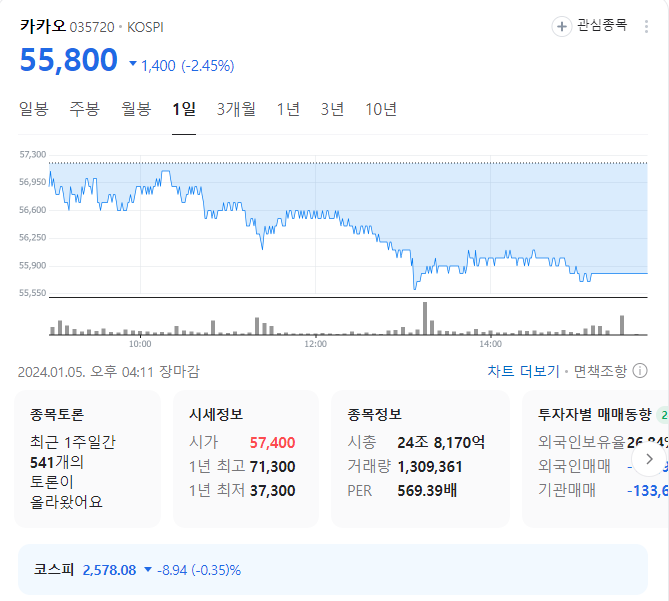Switch to the 일봉 chart tab
Viewport: 669px width, 601px height.
coord(33,109)
